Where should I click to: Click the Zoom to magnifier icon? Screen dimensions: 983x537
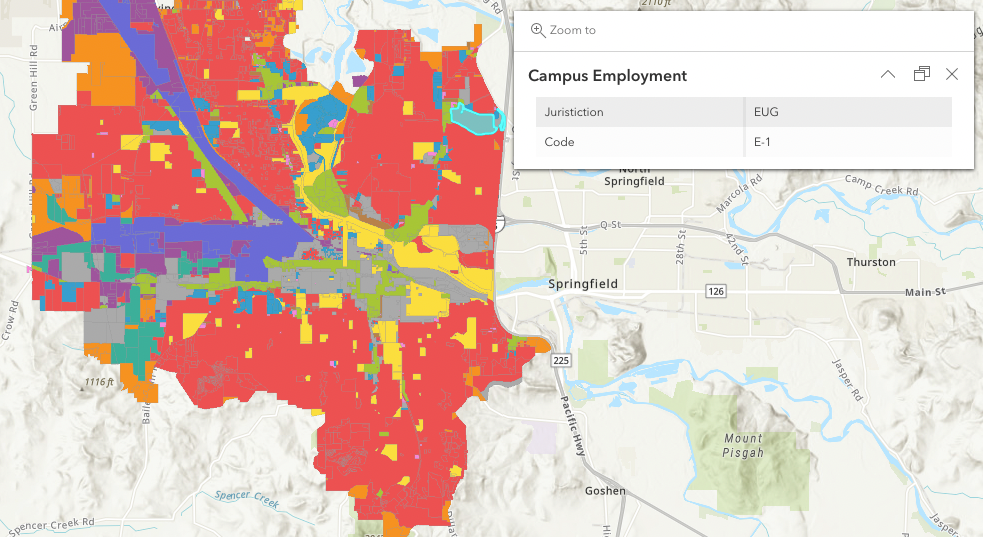click(x=538, y=30)
